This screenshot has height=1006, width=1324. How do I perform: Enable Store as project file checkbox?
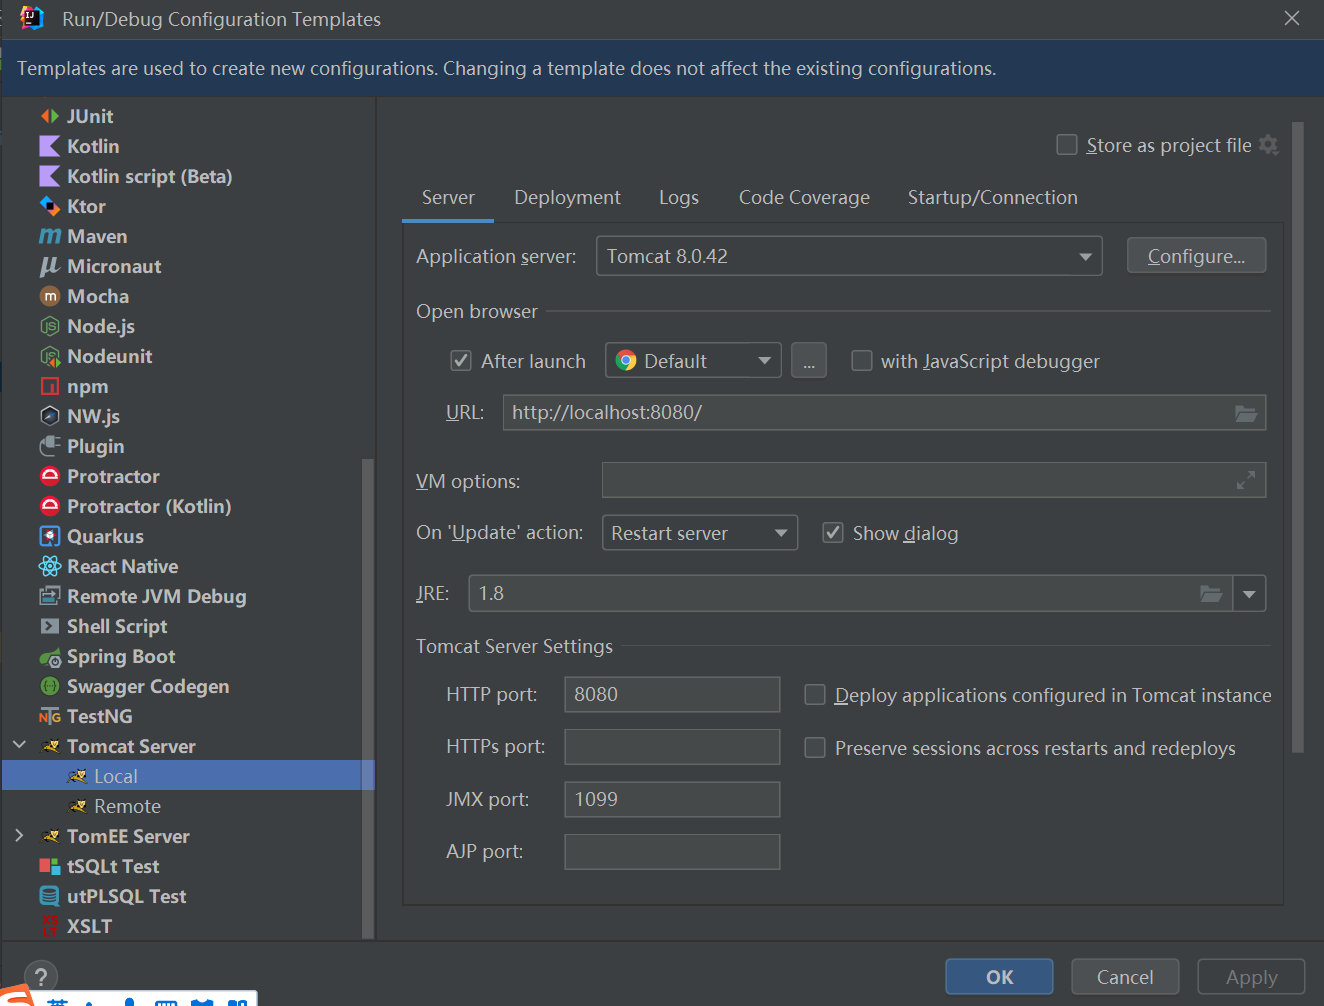tap(1067, 145)
